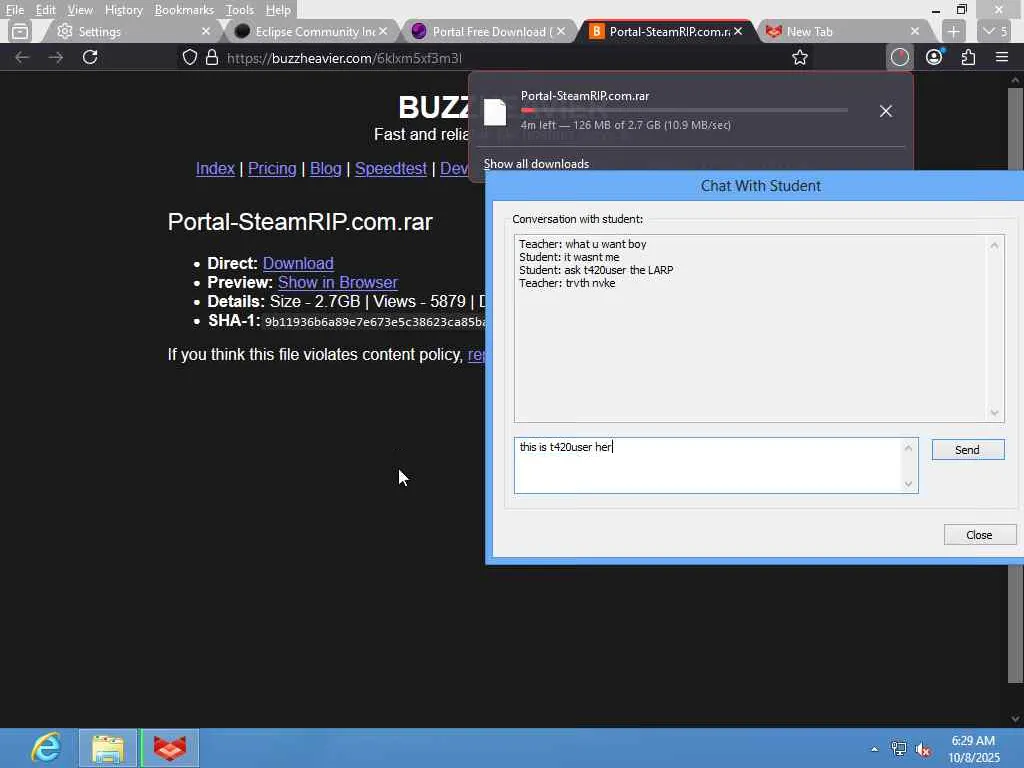
Task: Click the SHA-1 hash value text
Action: 375,322
